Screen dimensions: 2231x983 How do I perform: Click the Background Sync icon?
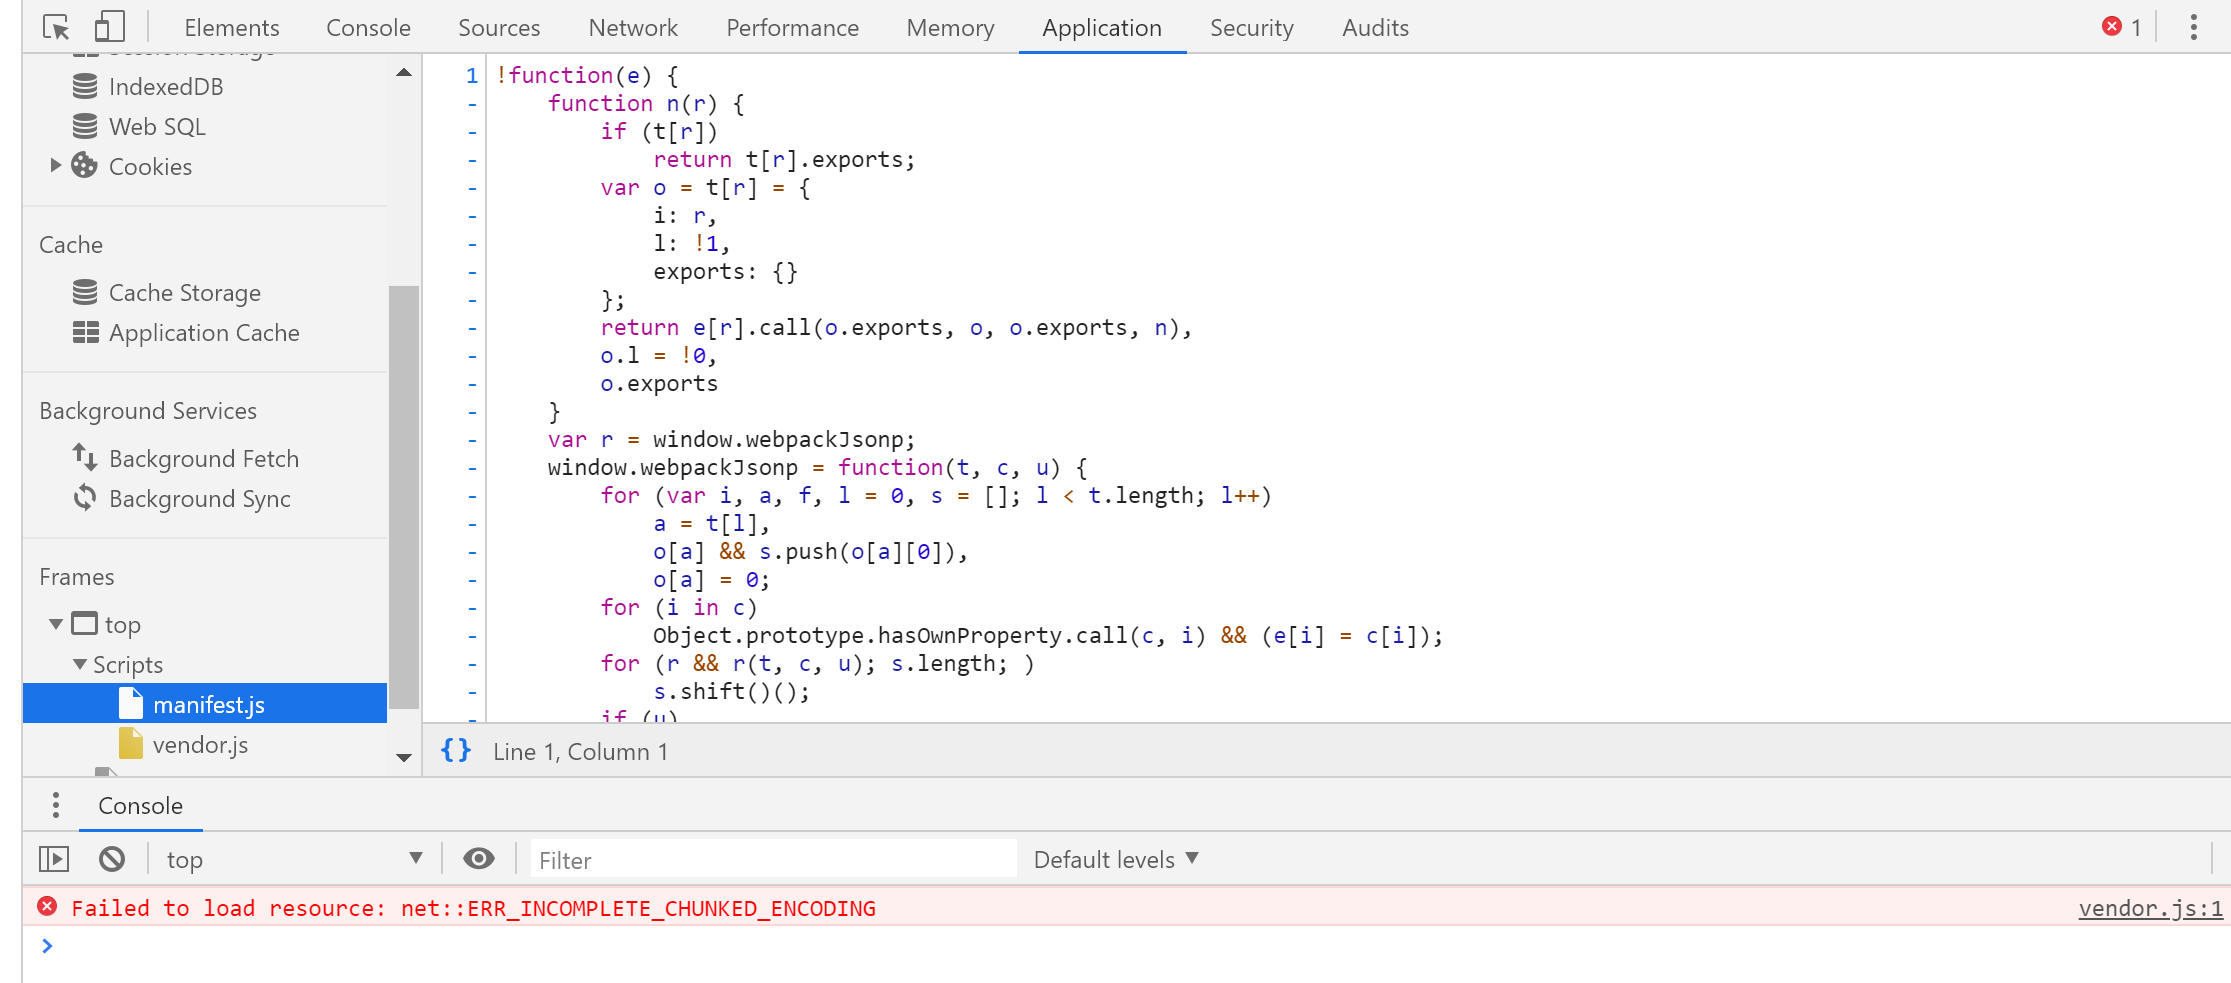85,498
